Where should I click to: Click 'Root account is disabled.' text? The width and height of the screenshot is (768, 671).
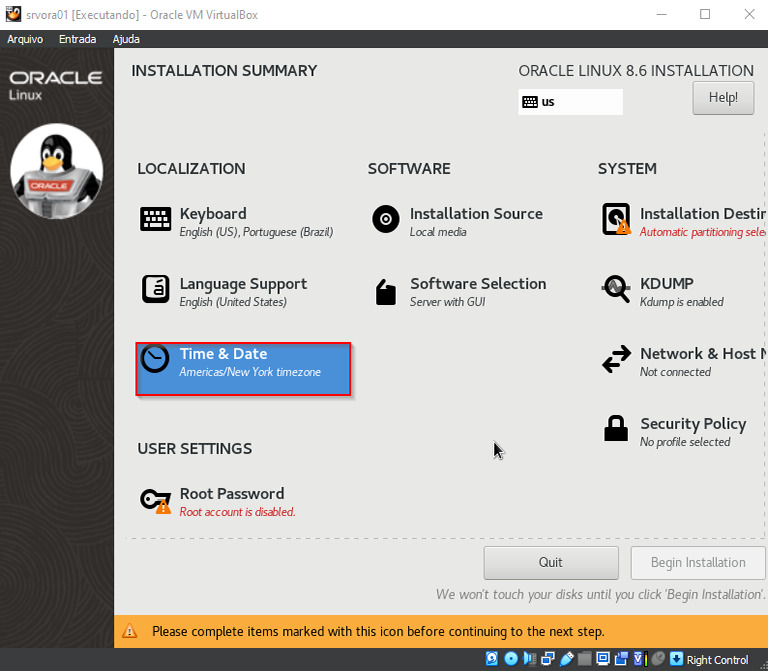pos(238,512)
